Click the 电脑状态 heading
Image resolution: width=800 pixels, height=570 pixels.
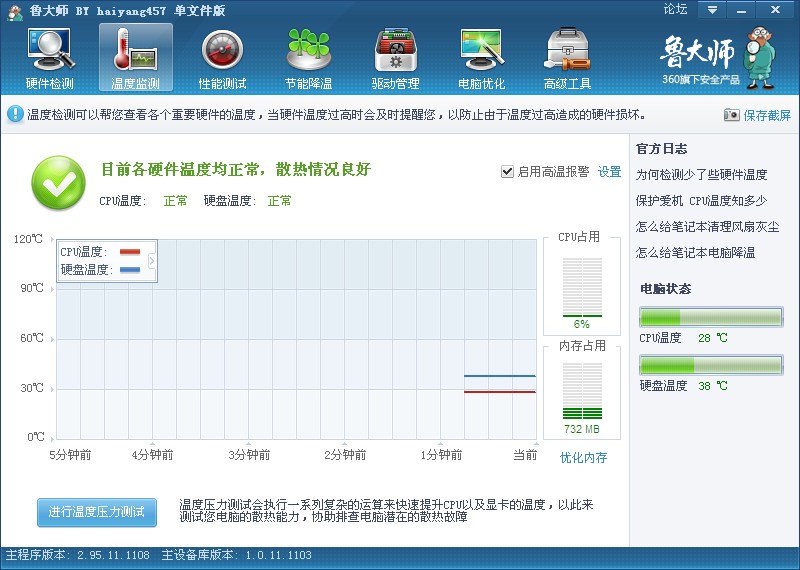[665, 289]
